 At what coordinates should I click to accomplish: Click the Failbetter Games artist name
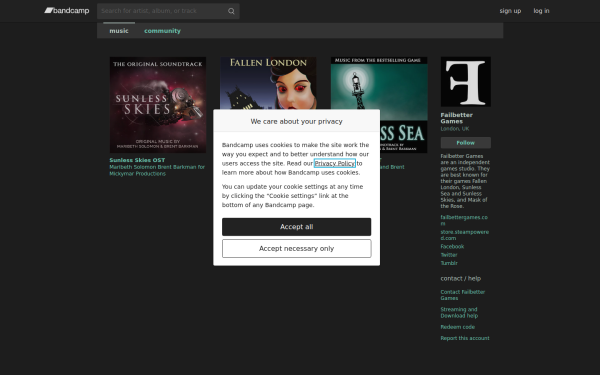[x=456, y=118]
